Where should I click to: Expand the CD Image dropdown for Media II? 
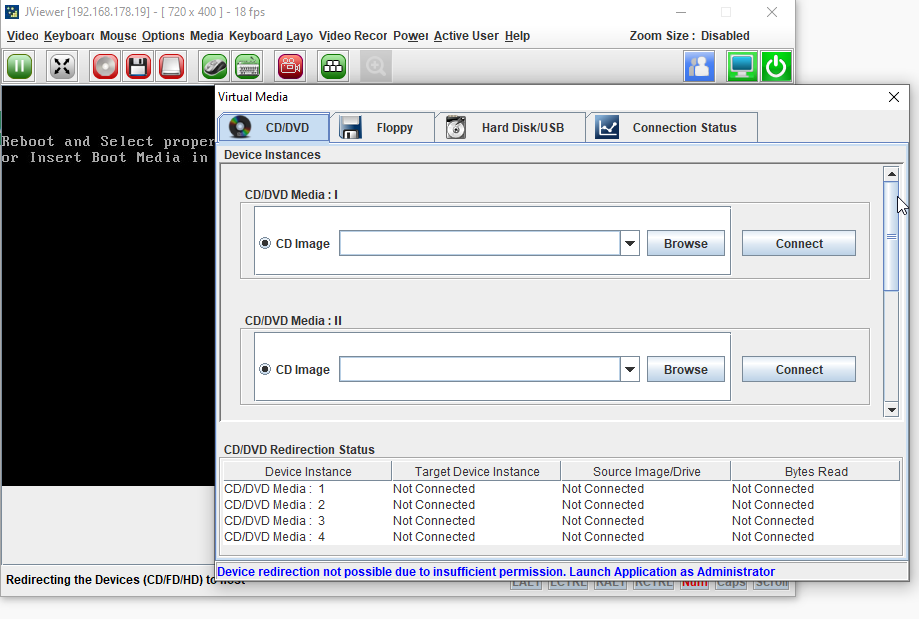coord(630,370)
